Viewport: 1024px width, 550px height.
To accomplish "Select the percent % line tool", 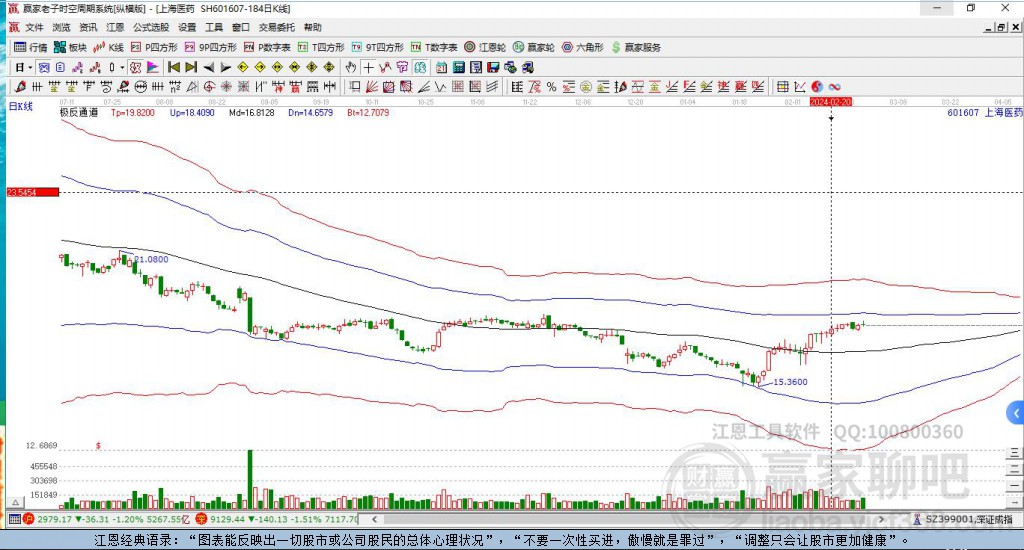I will pos(551,86).
